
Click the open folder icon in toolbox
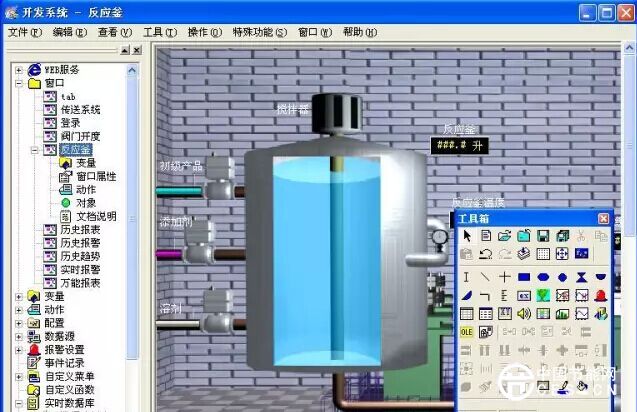tap(504, 236)
